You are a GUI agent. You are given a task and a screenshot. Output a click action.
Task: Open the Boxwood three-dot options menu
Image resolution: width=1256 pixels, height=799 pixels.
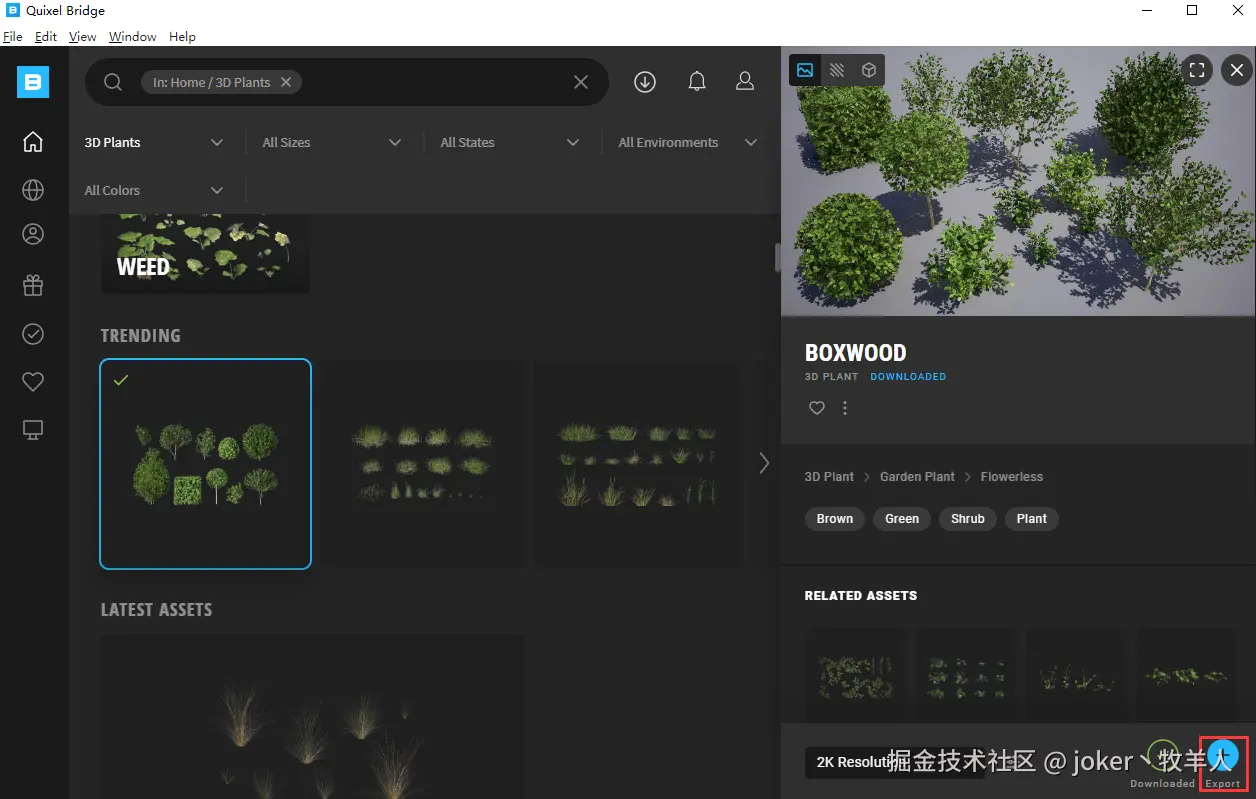point(845,408)
